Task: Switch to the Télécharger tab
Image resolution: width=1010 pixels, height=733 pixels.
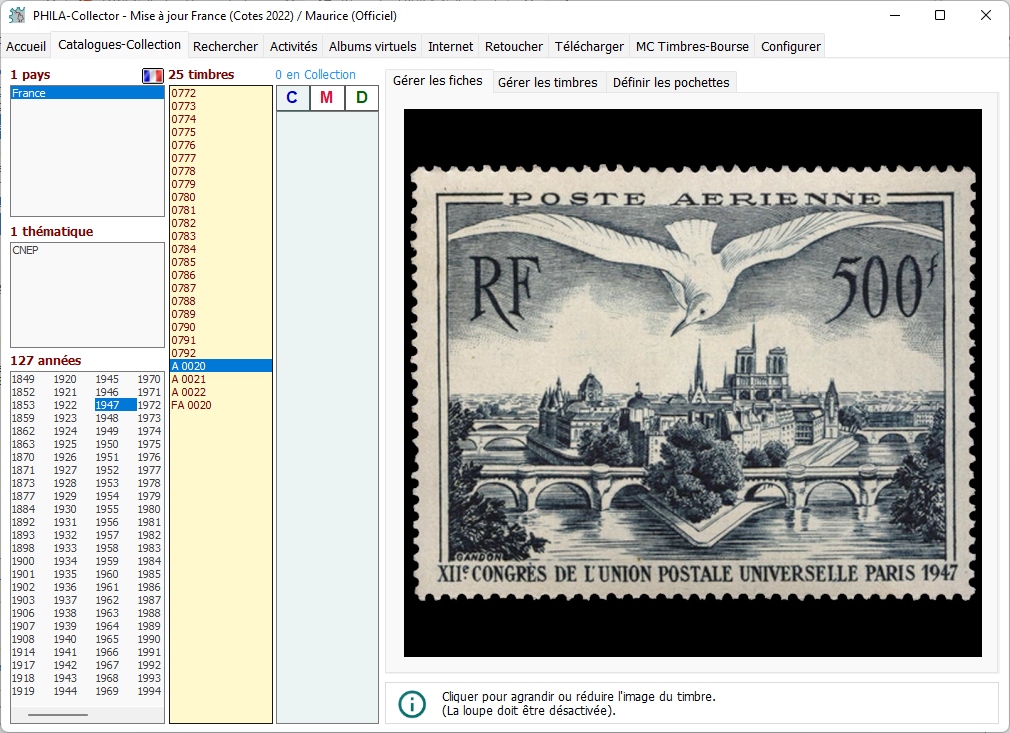Action: pyautogui.click(x=589, y=46)
